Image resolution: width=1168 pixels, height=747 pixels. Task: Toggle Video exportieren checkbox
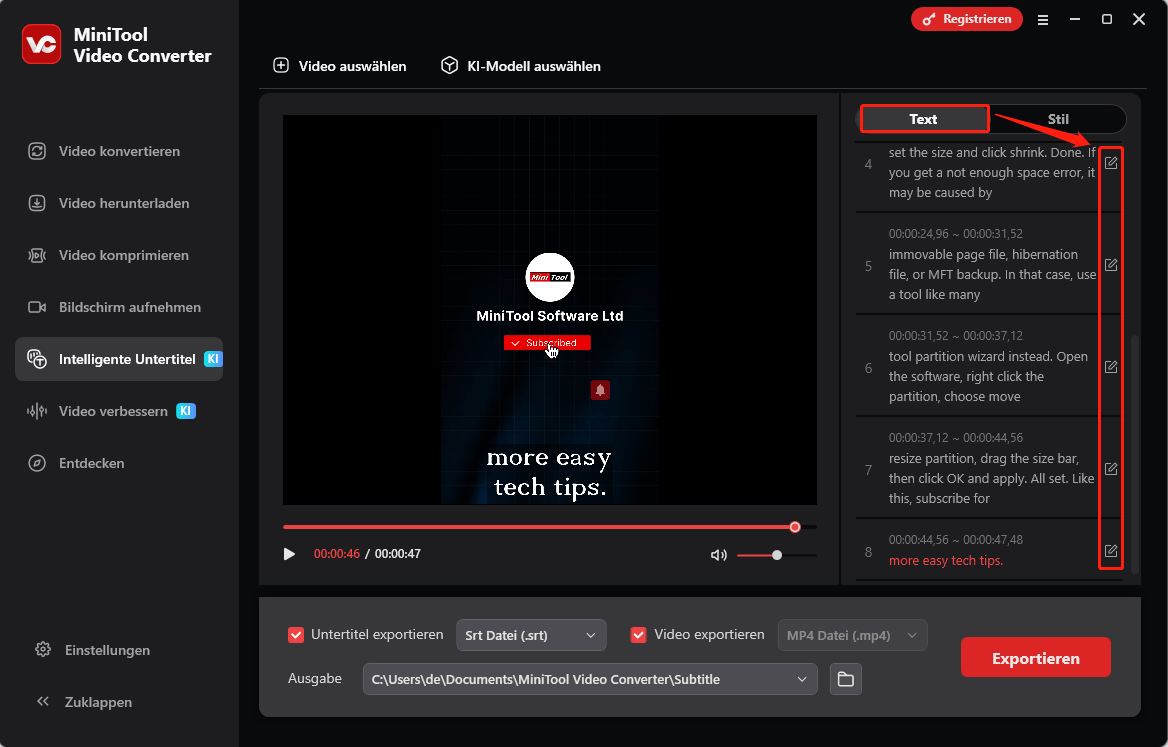pyautogui.click(x=638, y=635)
